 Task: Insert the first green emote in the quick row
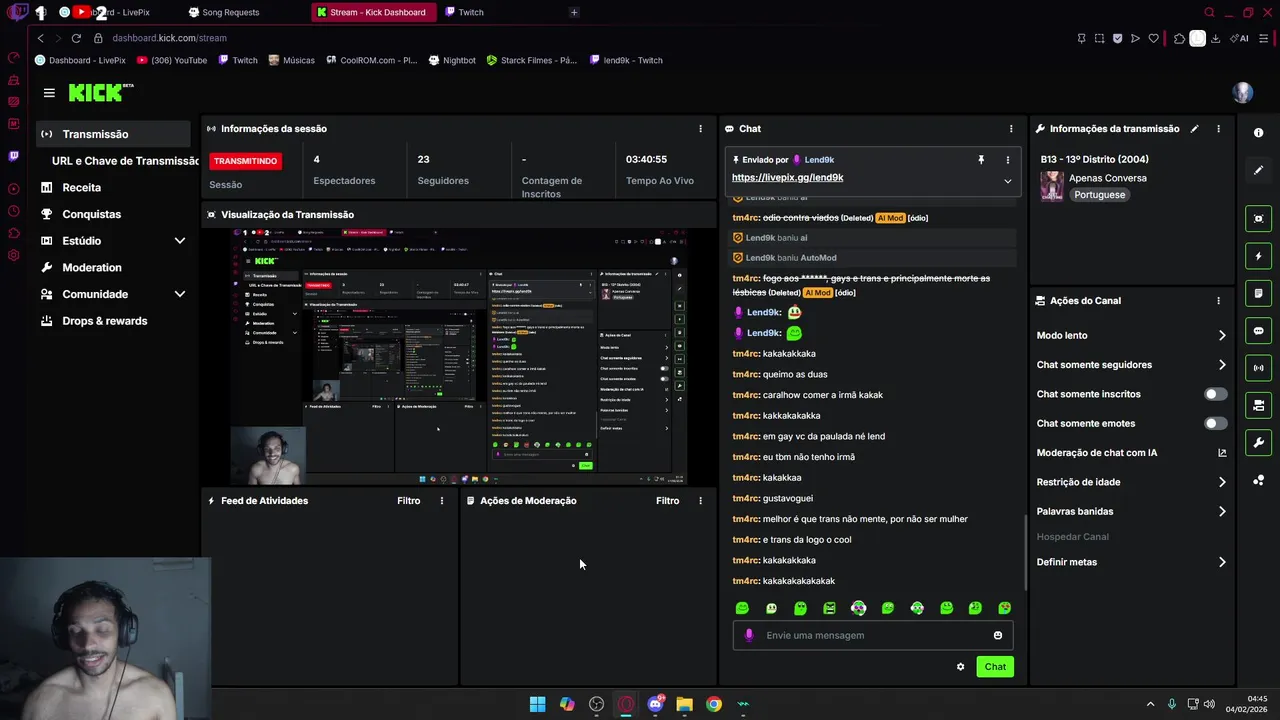742,608
